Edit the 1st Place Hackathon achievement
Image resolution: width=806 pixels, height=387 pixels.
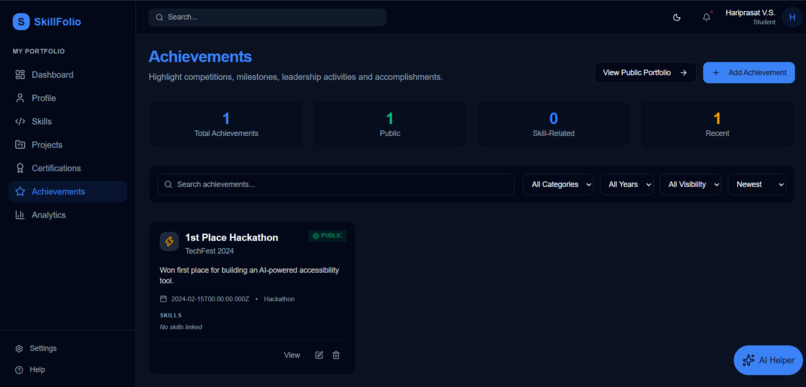319,355
